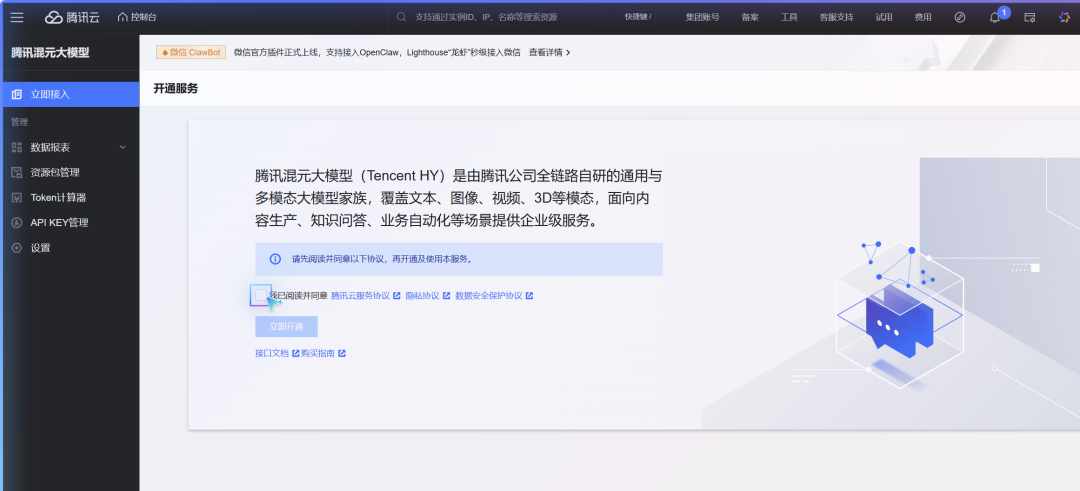Click the search magnifier icon
1080x491 pixels.
[401, 17]
